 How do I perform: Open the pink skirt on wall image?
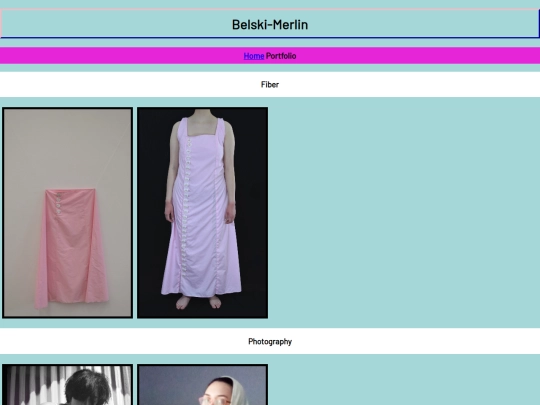[68, 213]
